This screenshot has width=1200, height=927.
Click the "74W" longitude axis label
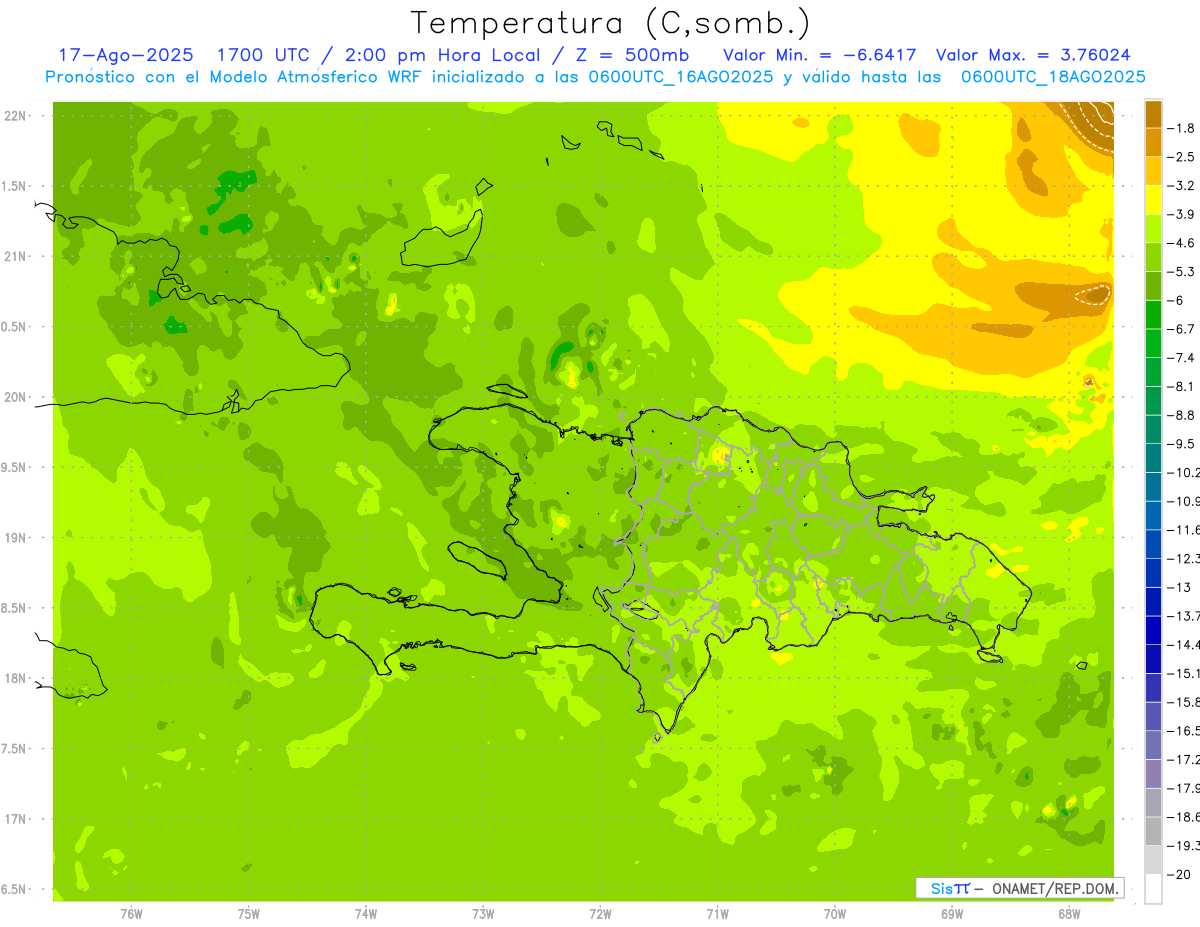(x=366, y=914)
